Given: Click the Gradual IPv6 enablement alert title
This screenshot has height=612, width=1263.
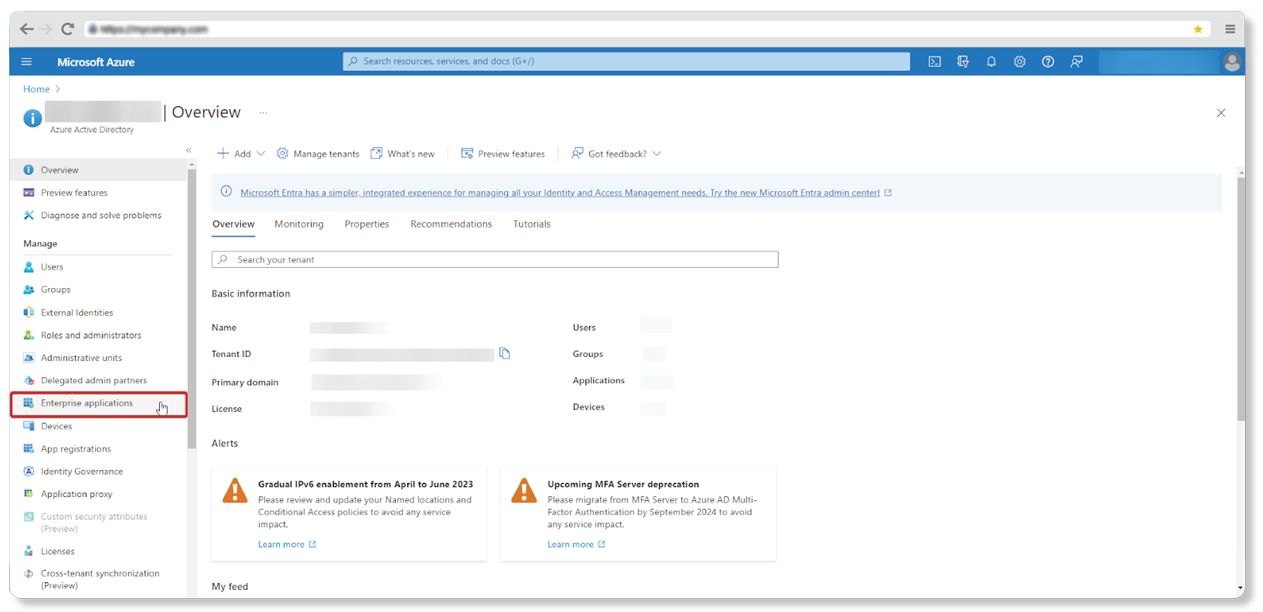Looking at the screenshot, I should (365, 484).
